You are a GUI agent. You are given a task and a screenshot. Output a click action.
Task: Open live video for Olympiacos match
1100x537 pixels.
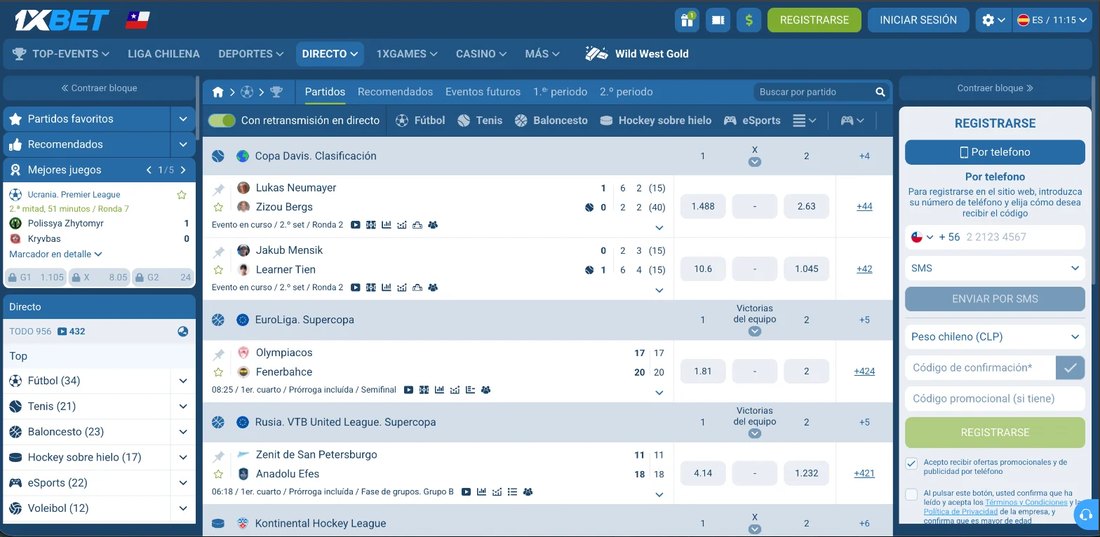tap(408, 390)
